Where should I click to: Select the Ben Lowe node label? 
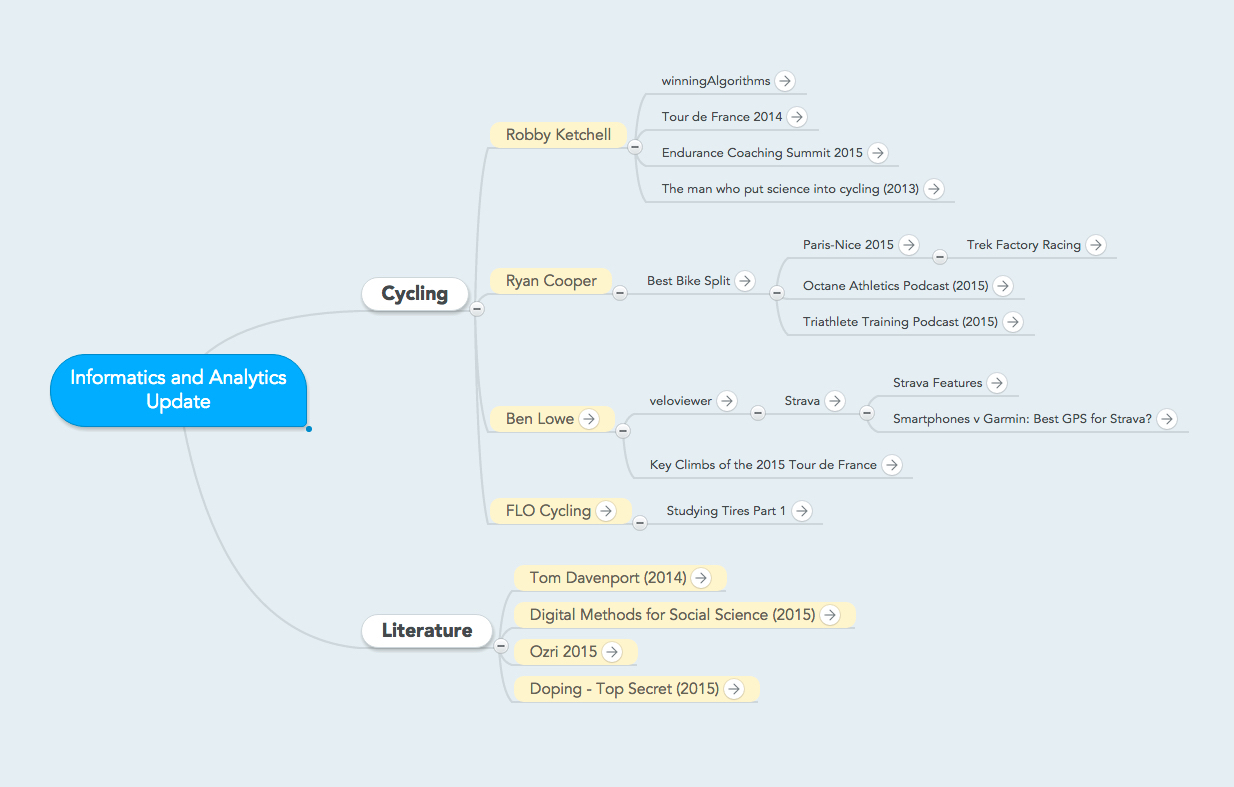tap(540, 419)
